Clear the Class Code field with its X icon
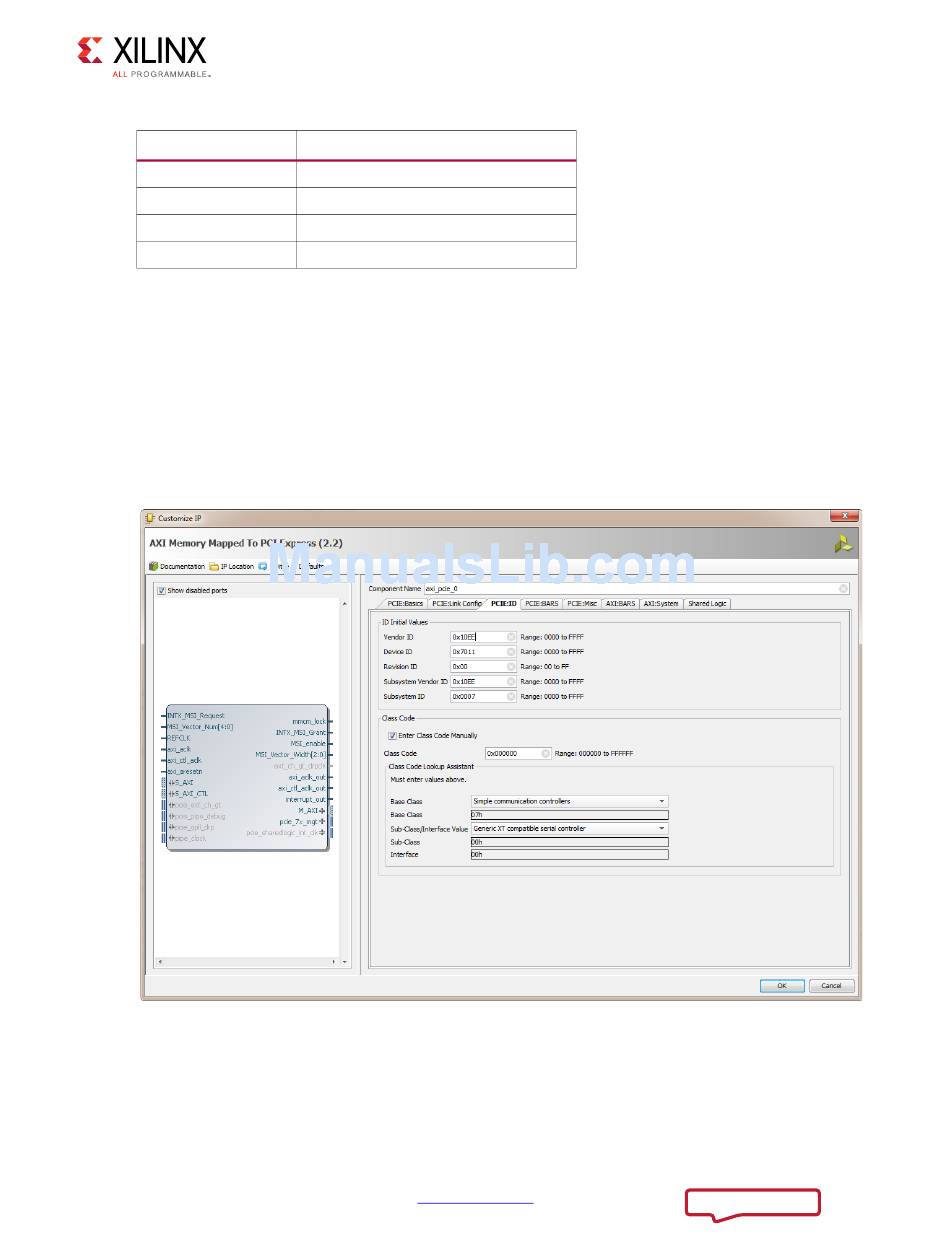This screenshot has width=950, height=1237. click(x=545, y=754)
